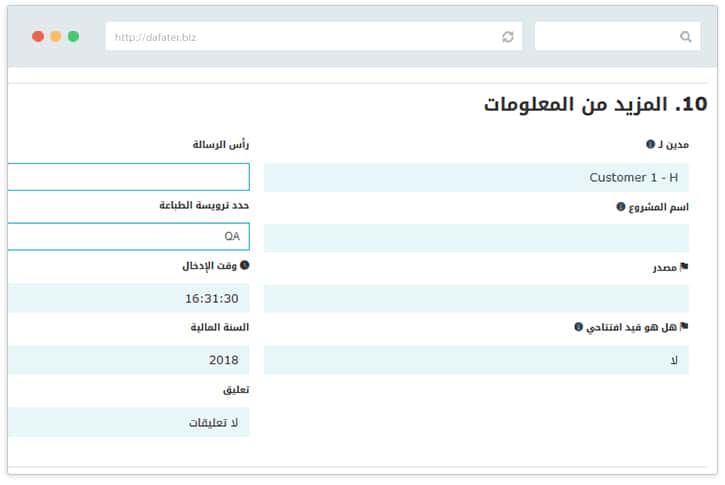This screenshot has height=485, width=725.
Task: Click the flag icon beside مصدر
Action: (684, 268)
